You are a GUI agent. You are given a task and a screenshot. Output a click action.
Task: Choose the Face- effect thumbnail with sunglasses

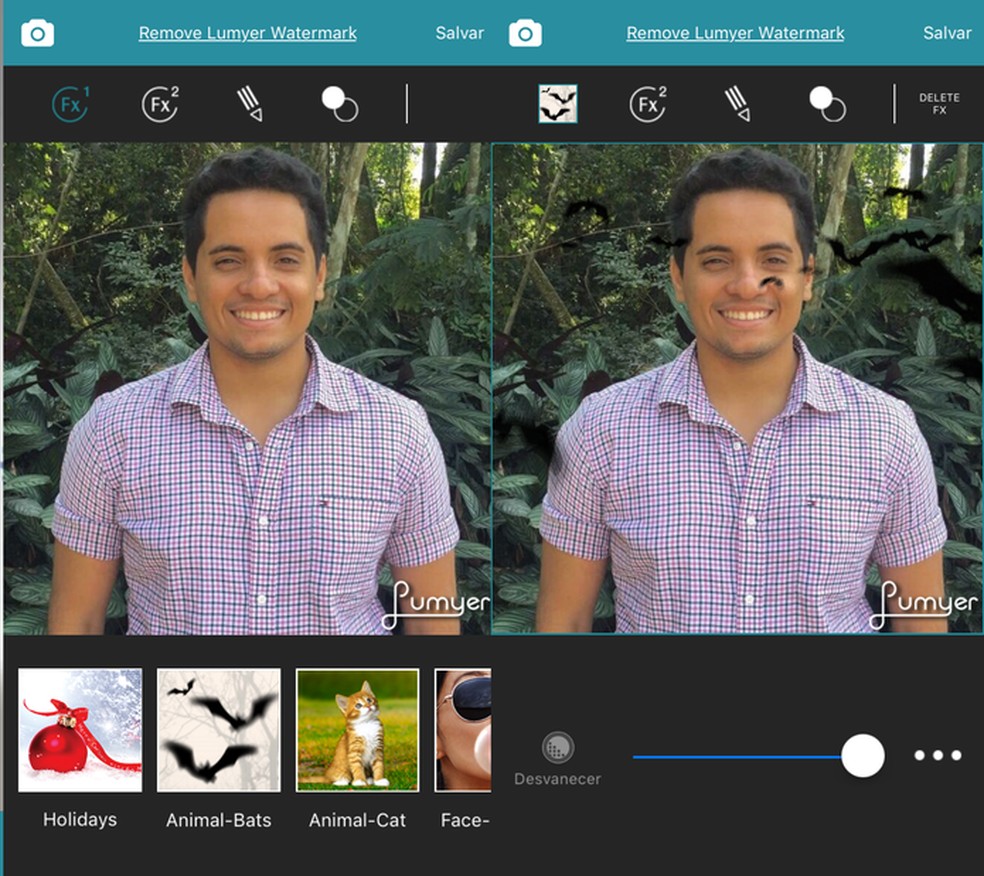(463, 730)
